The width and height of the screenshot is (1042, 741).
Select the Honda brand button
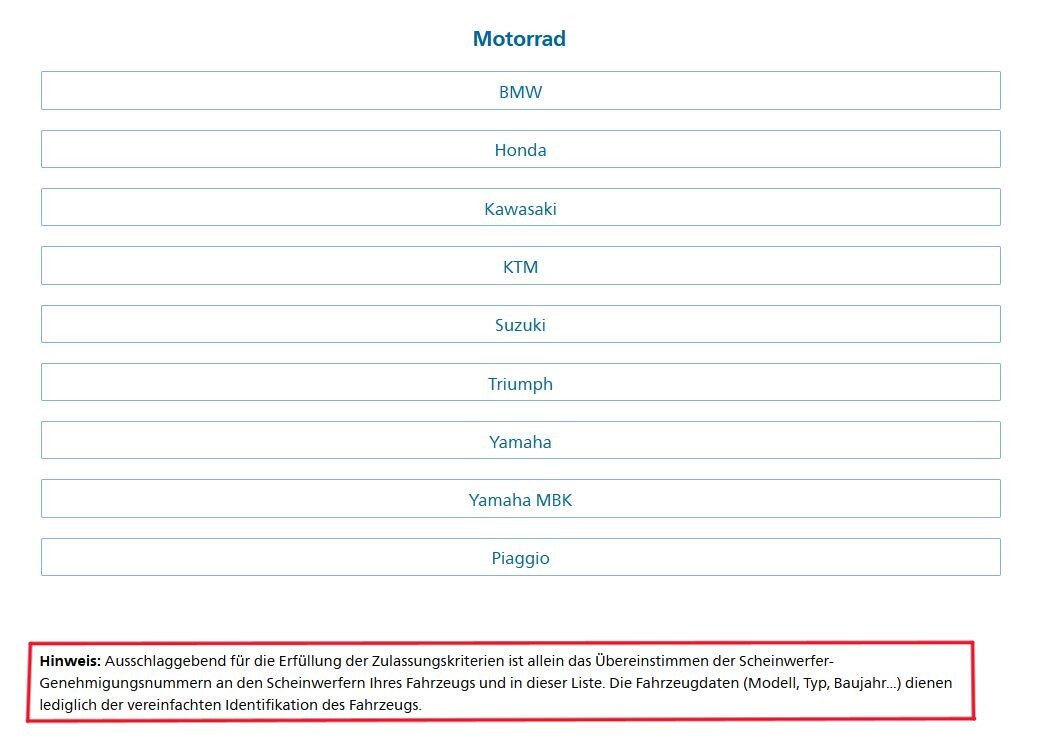coord(520,150)
